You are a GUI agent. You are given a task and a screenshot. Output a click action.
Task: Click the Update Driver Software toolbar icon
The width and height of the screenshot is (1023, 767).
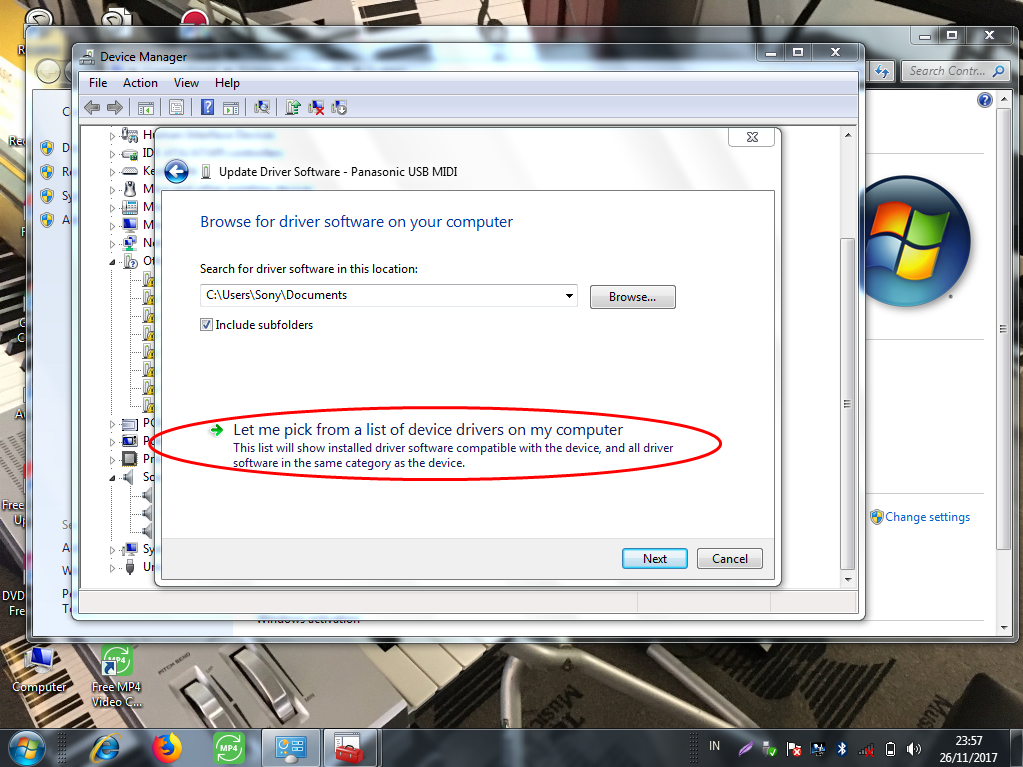point(292,107)
